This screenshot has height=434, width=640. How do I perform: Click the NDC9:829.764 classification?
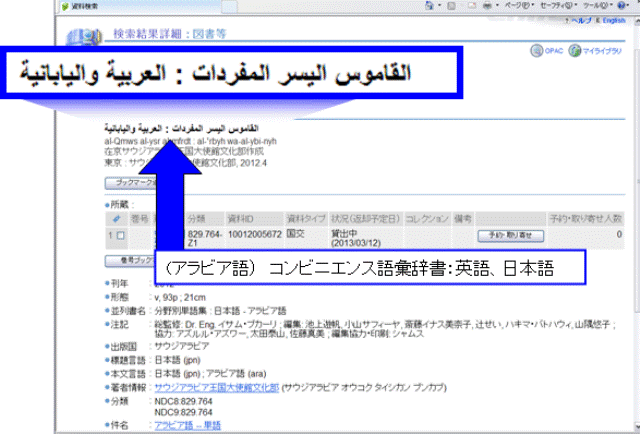coord(183,412)
